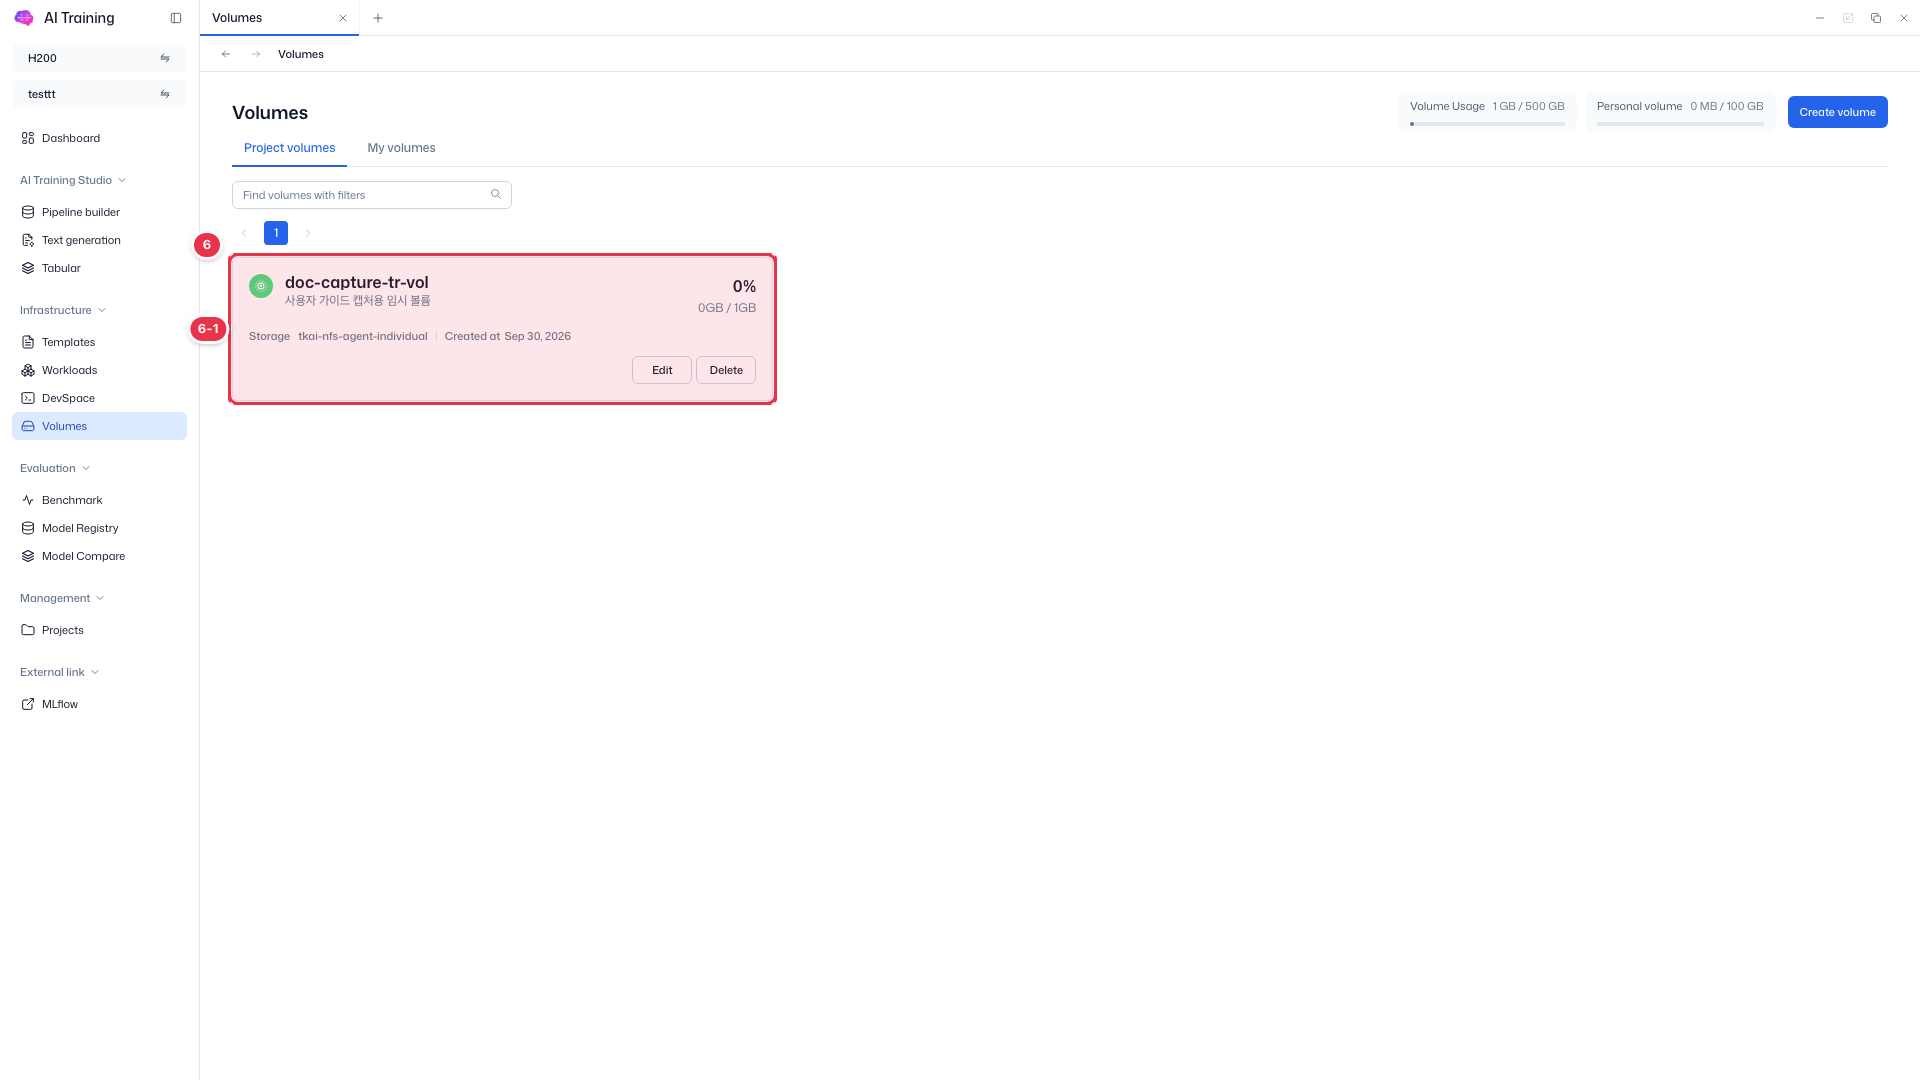This screenshot has height=1080, width=1920.
Task: Add a new tab with plus icon
Action: [378, 18]
